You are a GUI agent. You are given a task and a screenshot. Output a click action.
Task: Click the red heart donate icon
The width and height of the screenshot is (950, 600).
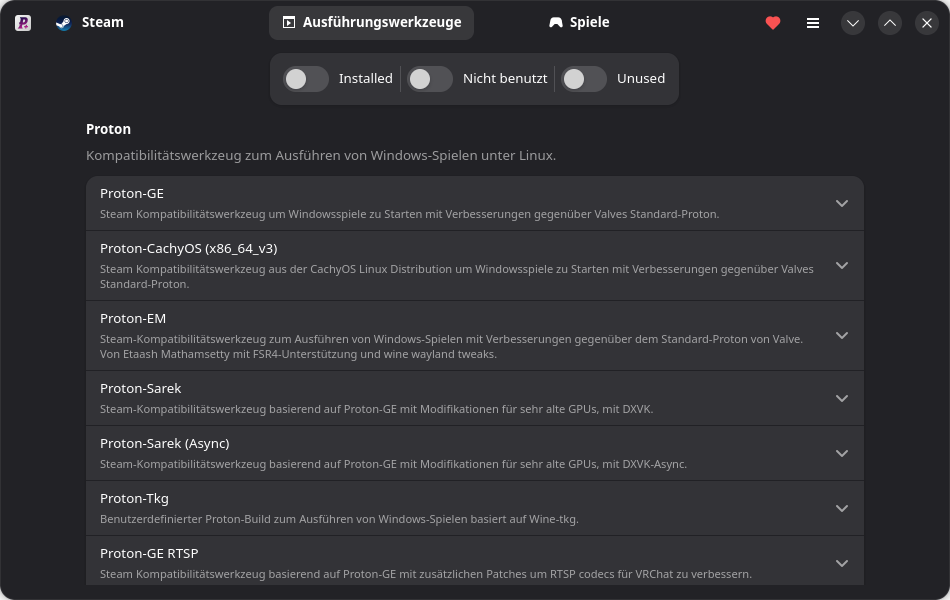(x=772, y=23)
